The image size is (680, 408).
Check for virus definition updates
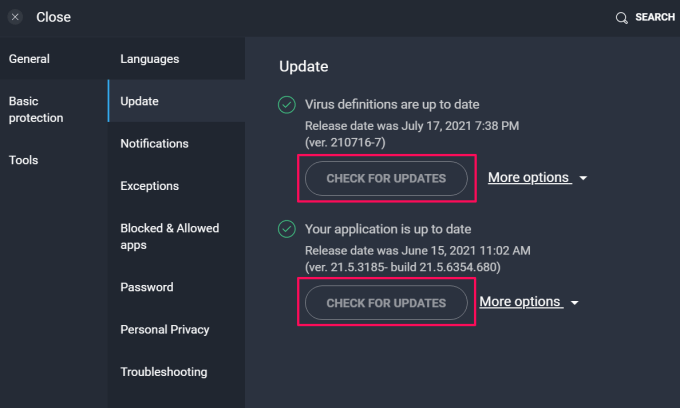tap(386, 178)
